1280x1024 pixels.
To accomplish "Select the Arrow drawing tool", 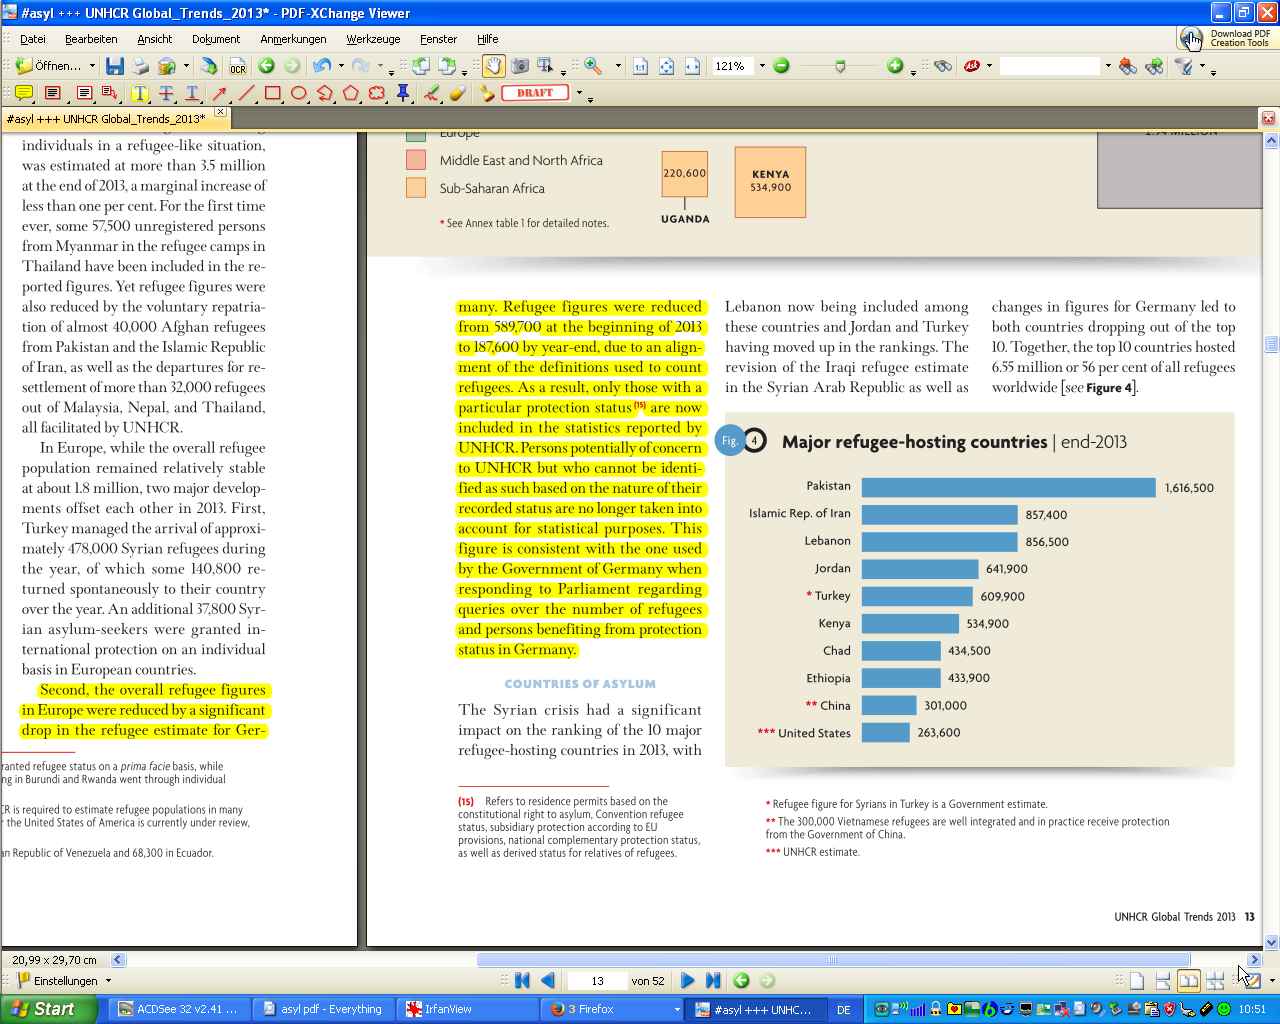I will (219, 93).
